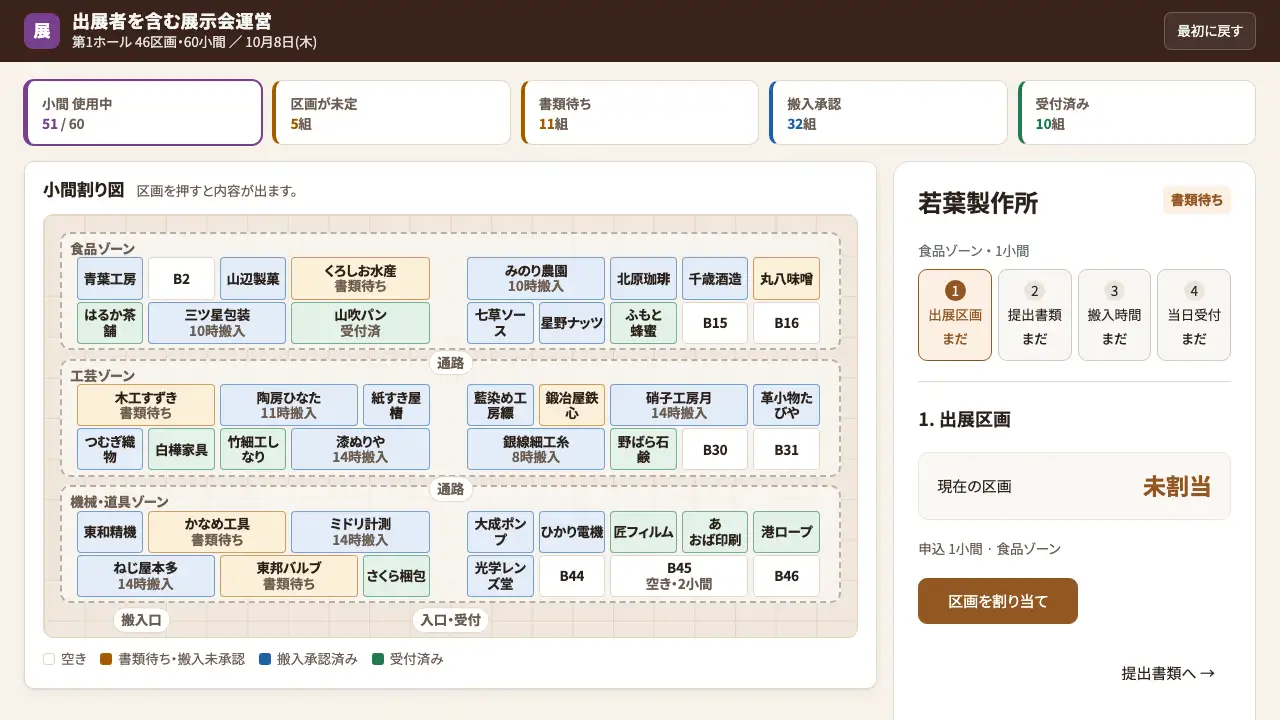Click the 東邦バルブ booth
This screenshot has width=1280, height=720.
tap(289, 576)
